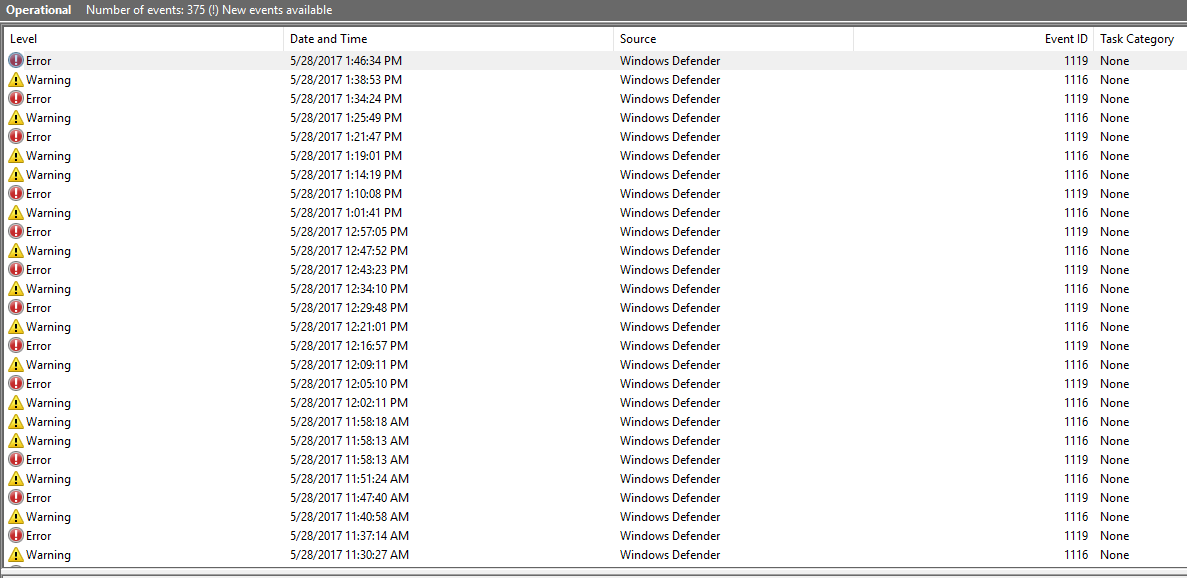Click Warning level text in 11:30:27 AM row

pyautogui.click(x=48, y=555)
